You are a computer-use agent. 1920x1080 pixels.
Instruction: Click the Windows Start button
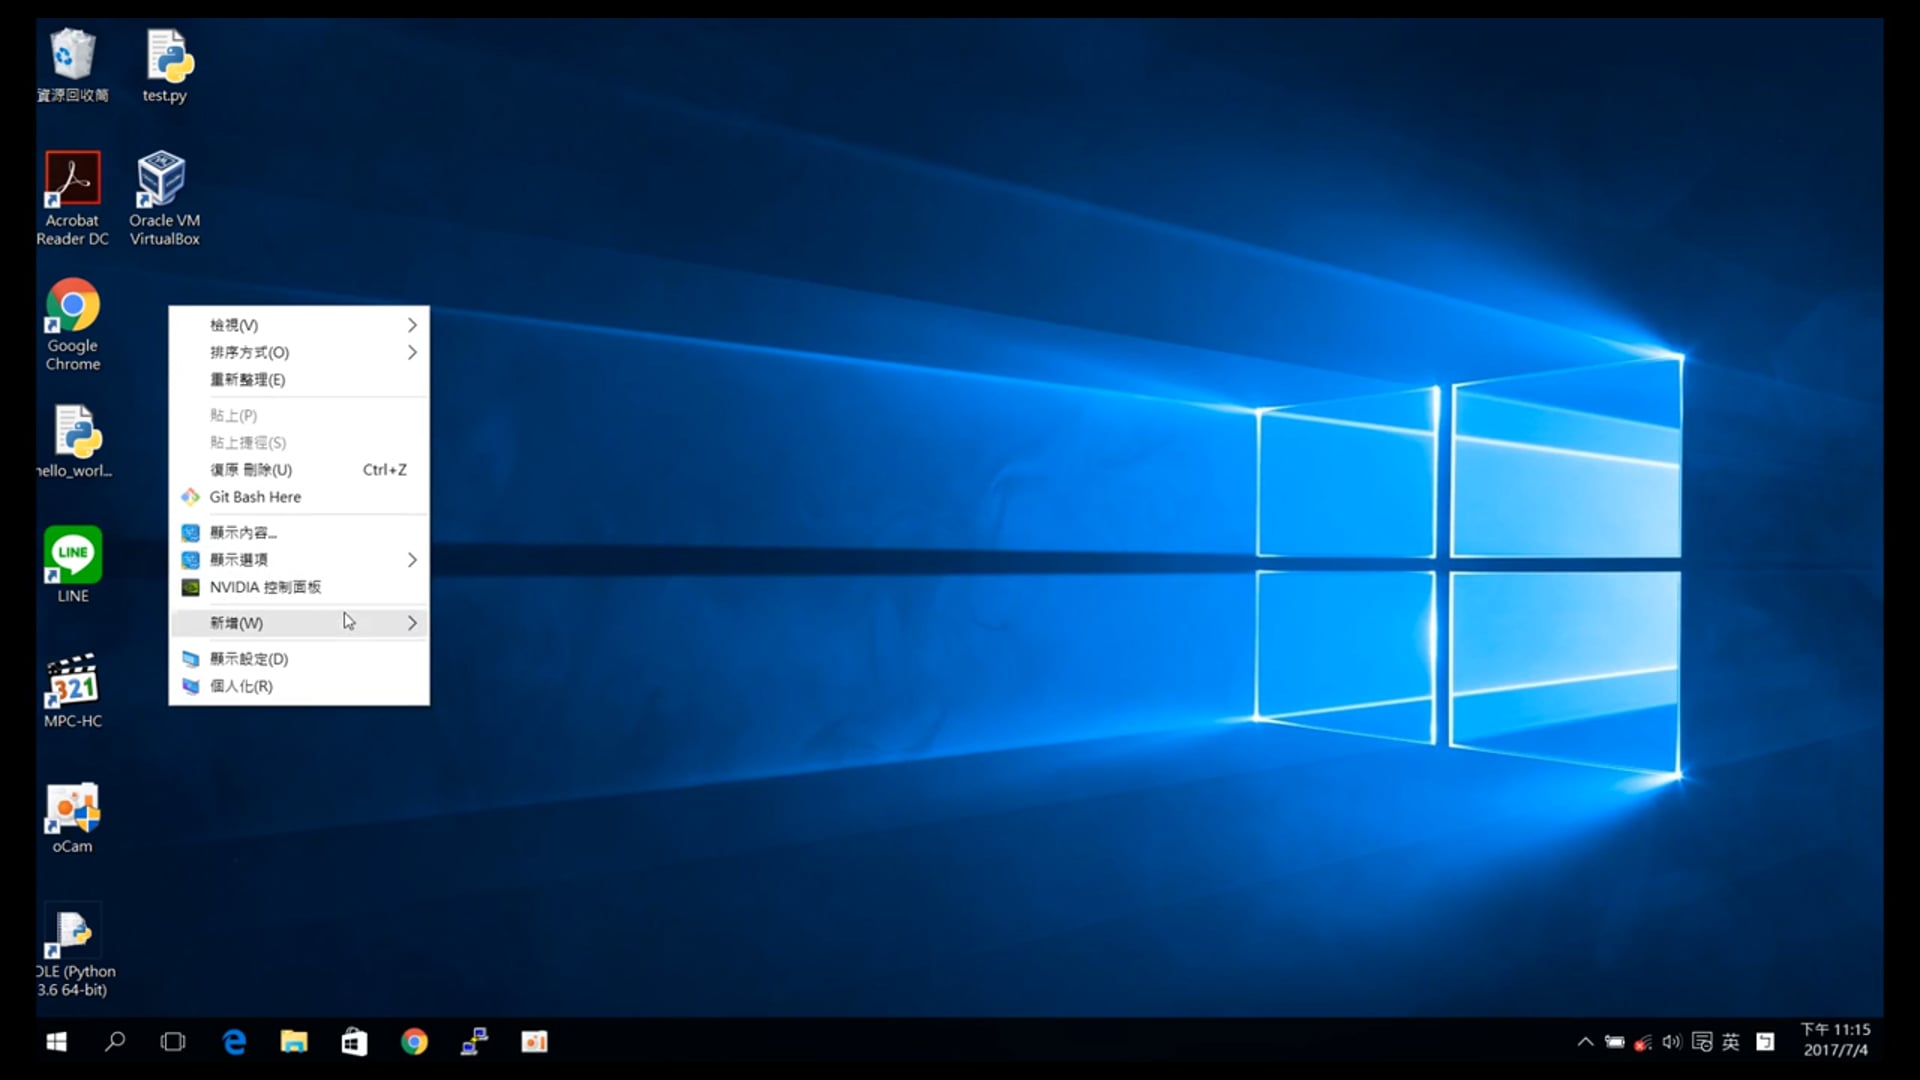pos(57,1042)
